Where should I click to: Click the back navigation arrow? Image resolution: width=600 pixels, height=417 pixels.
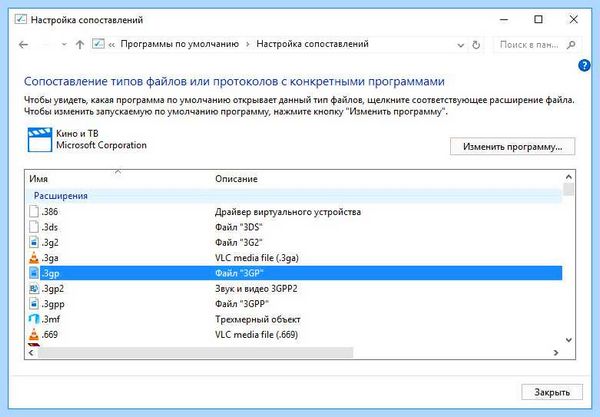click(x=23, y=45)
